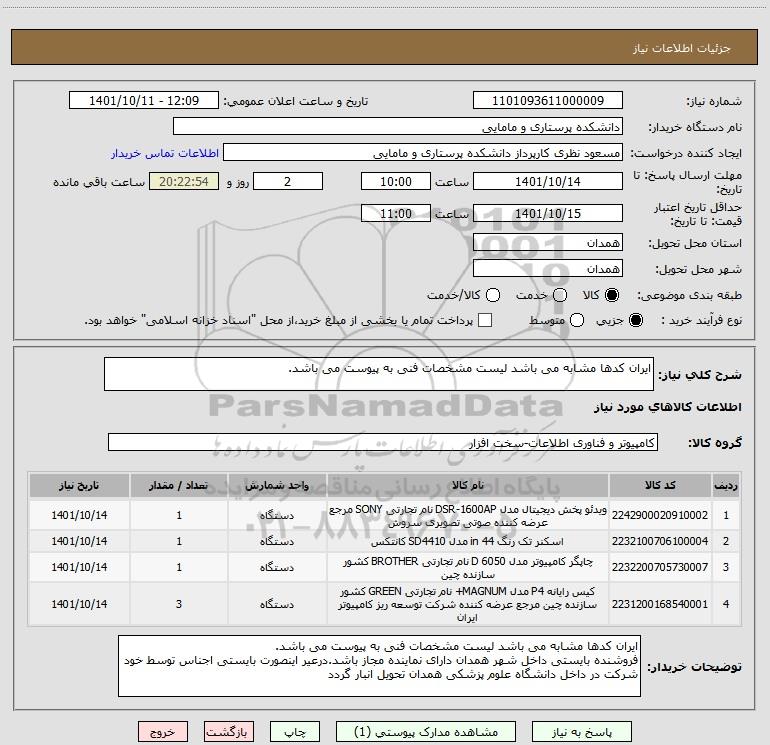Click مشاهده مدارک پیوستی (1) button
The width and height of the screenshot is (770, 745).
426,732
